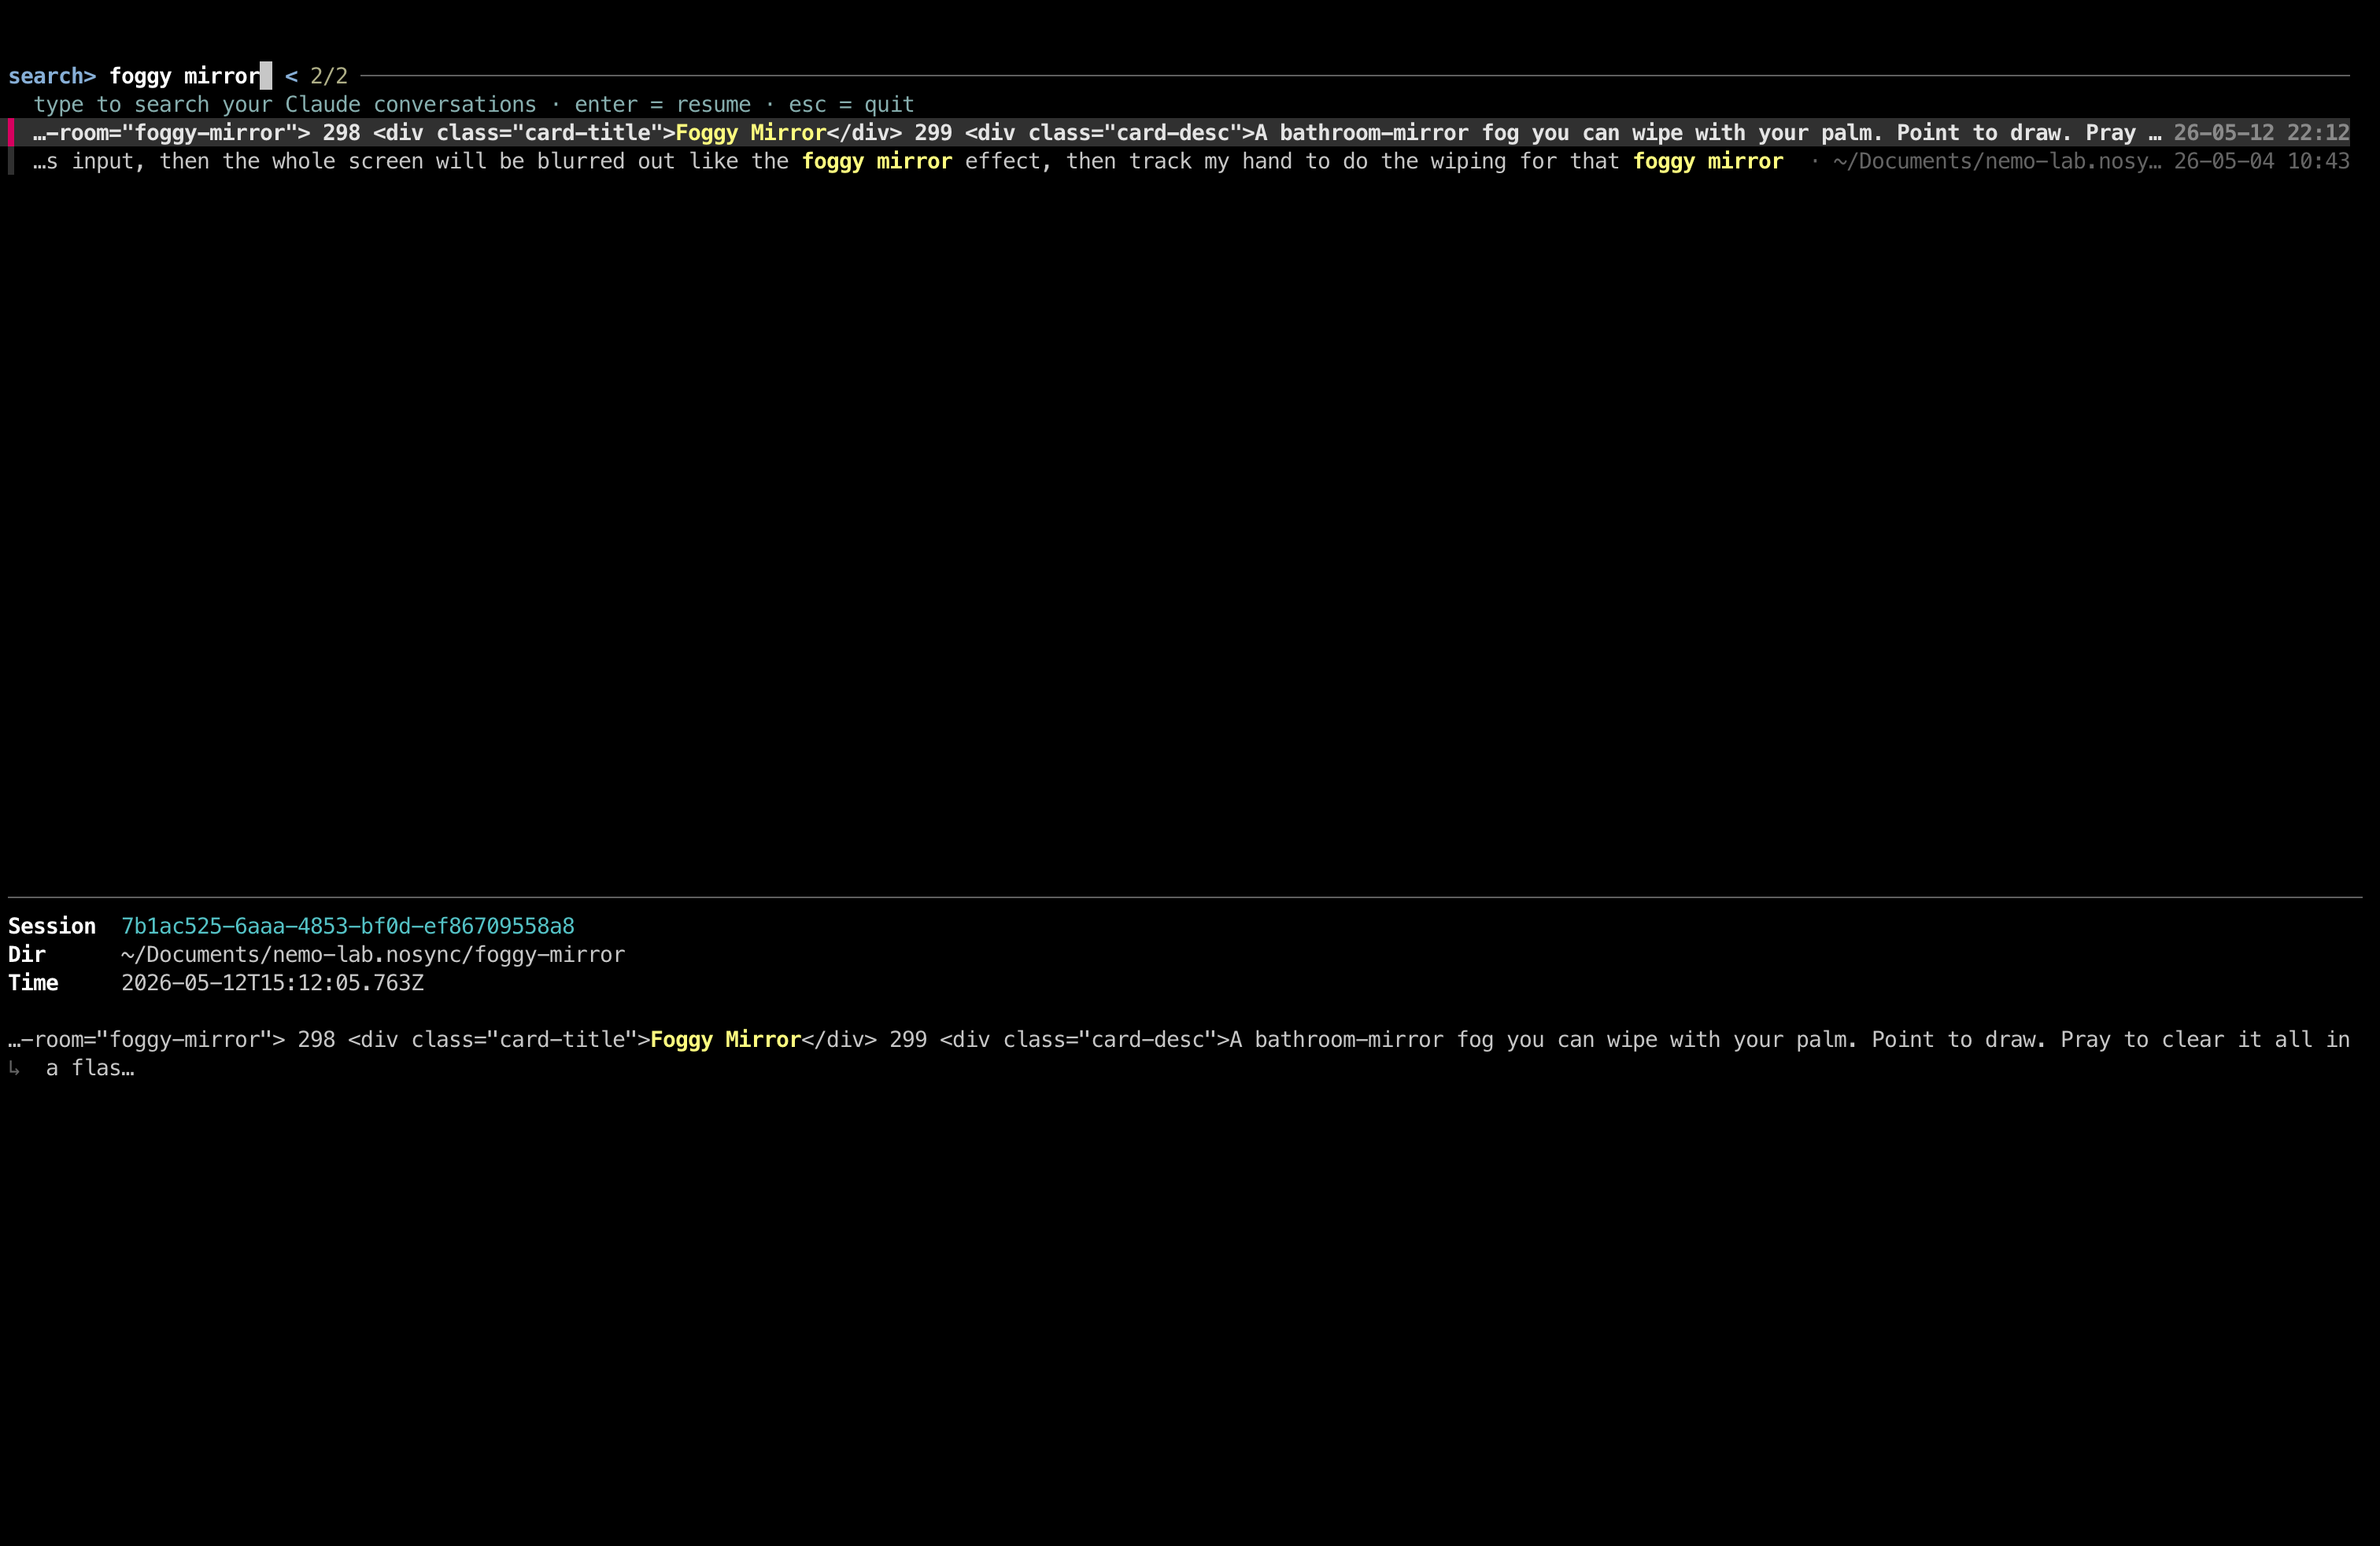Screen dimensions: 2380x1546
Task: Click the 'search>' prompt label
Action: pyautogui.click(x=52, y=76)
